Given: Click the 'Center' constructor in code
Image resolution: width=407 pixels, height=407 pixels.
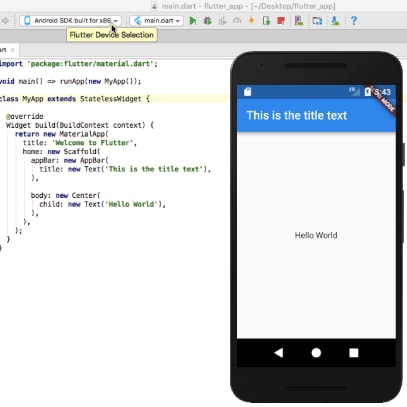Looking at the screenshot, I should pyautogui.click(x=84, y=195).
